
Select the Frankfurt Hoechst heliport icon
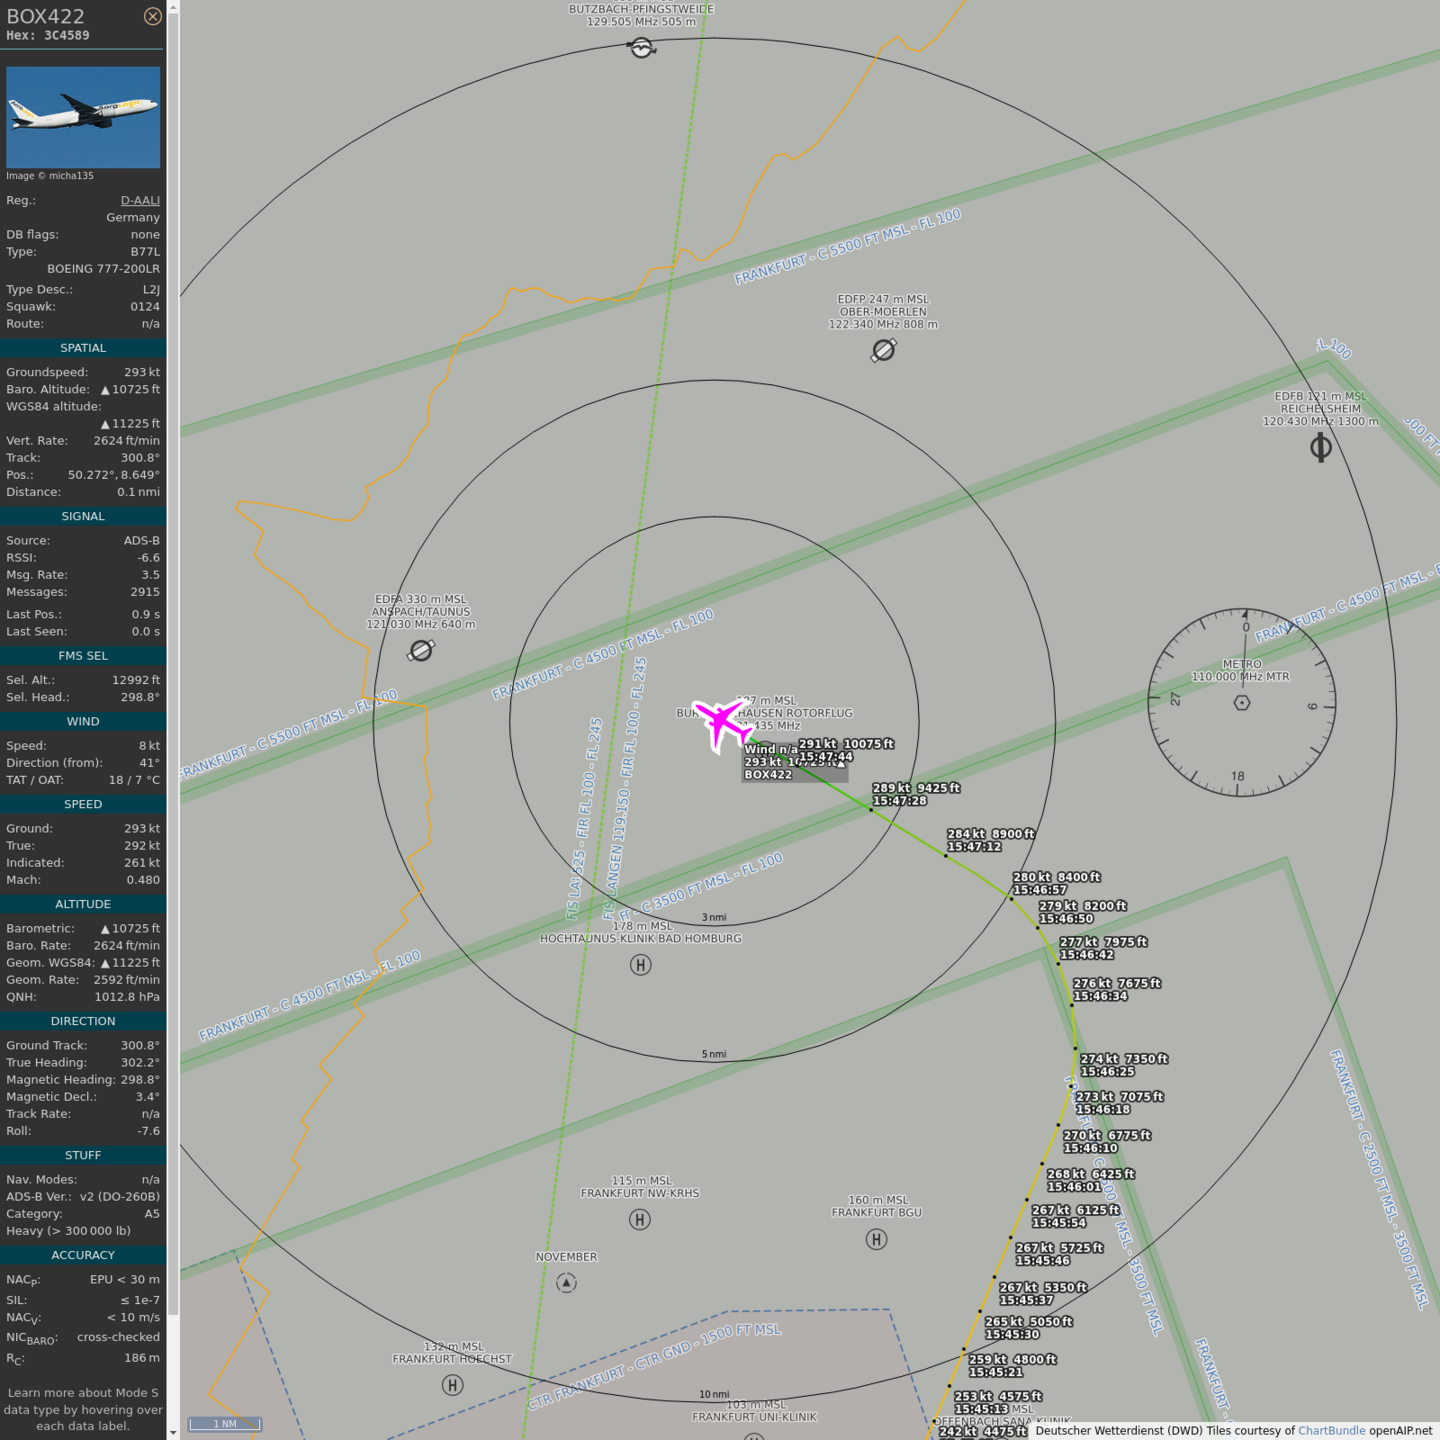tap(452, 1385)
